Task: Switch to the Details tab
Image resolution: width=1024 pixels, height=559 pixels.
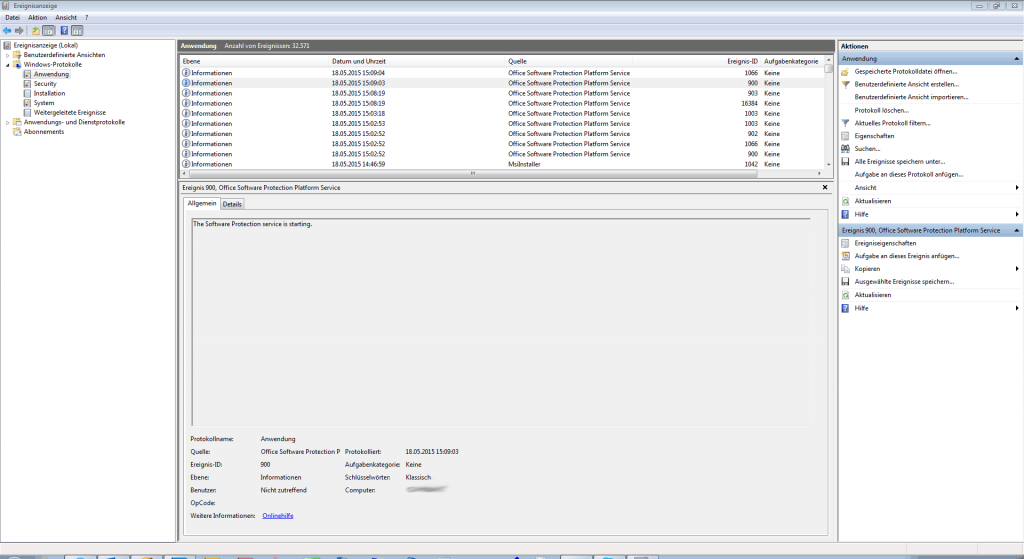Action: pos(232,204)
